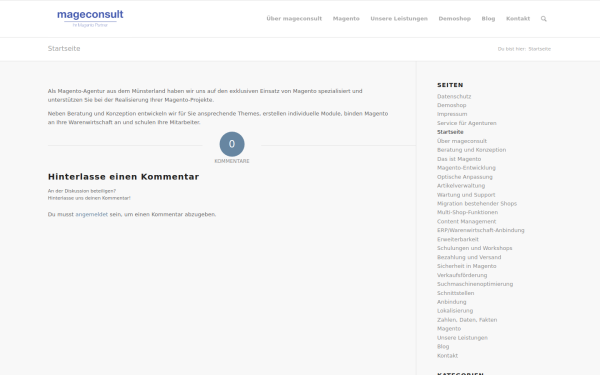Open Magento-Entwicklung sidebar link
The image size is (600, 375).
pyautogui.click(x=466, y=168)
